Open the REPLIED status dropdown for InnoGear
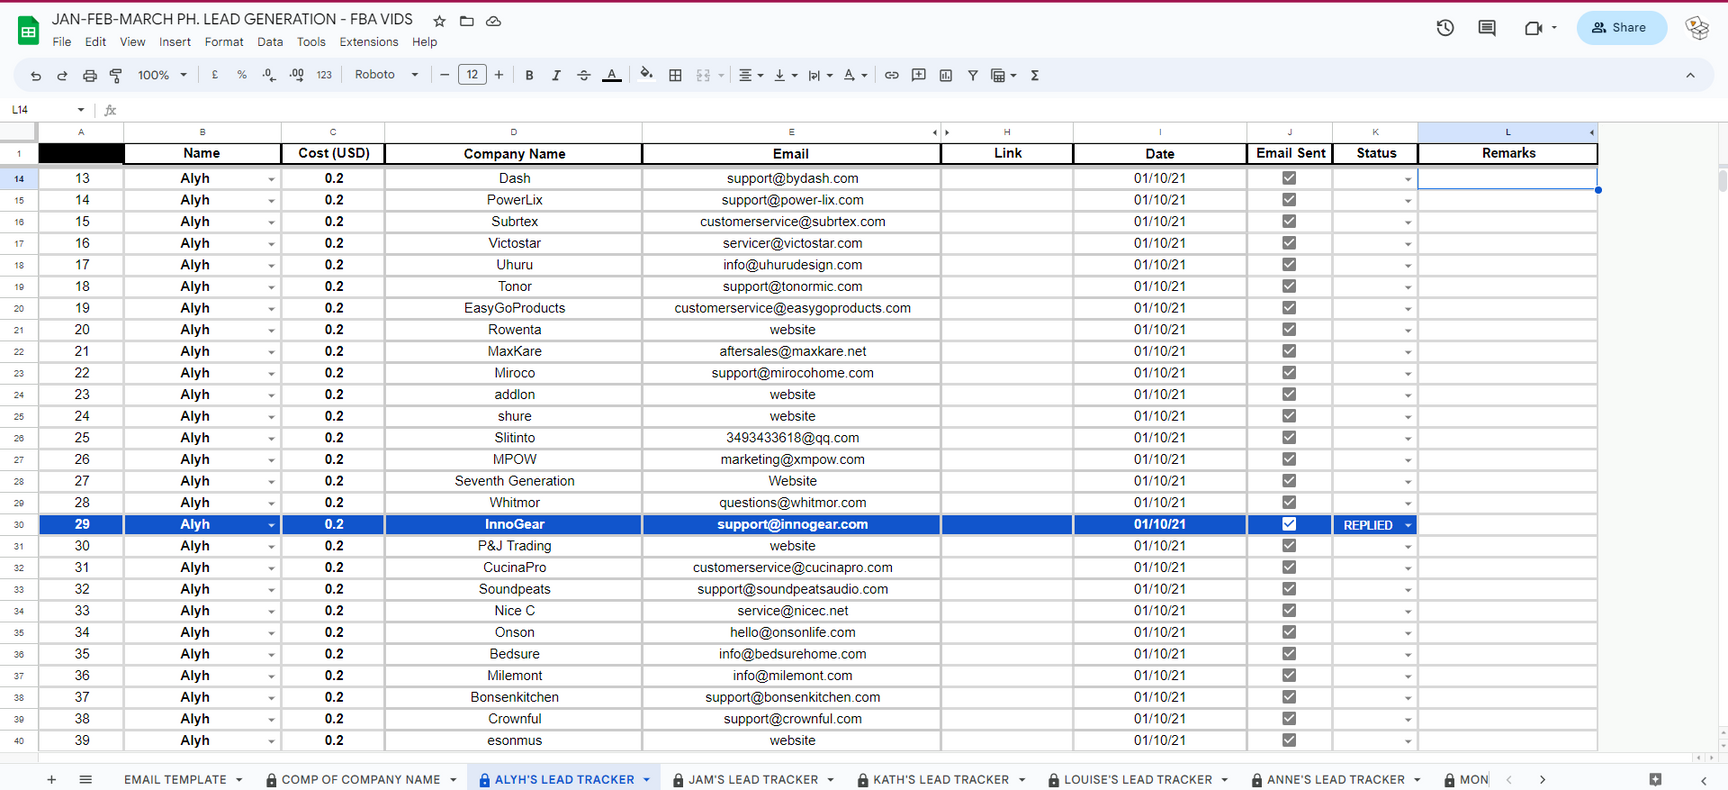The width and height of the screenshot is (1728, 790). click(1408, 525)
